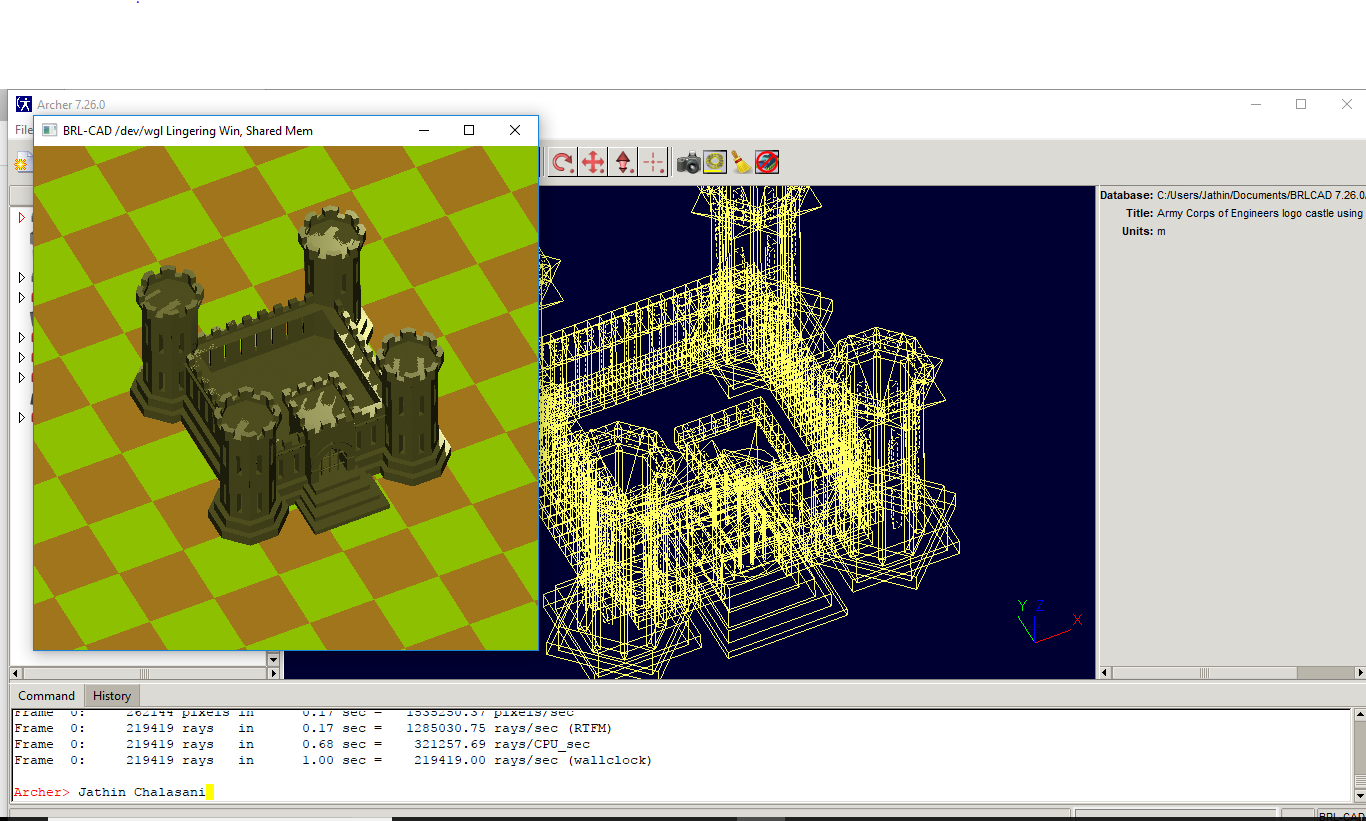Click the 'rays/sec (wallclock)' output line
Viewport: 1366px width, 821px height.
pos(333,760)
